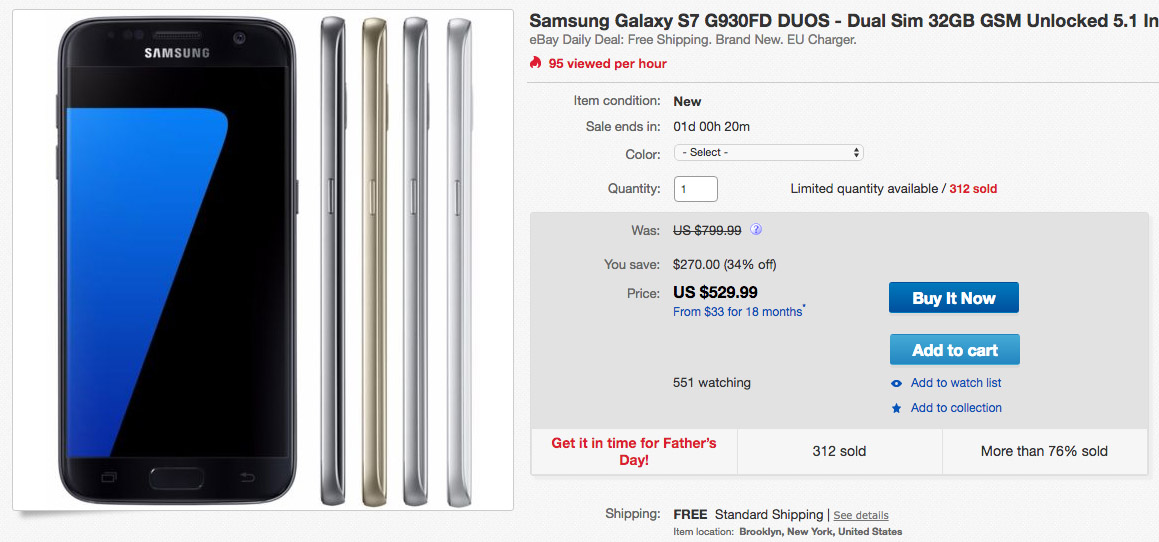Click the flame icon beside viewed per hour

pos(536,63)
